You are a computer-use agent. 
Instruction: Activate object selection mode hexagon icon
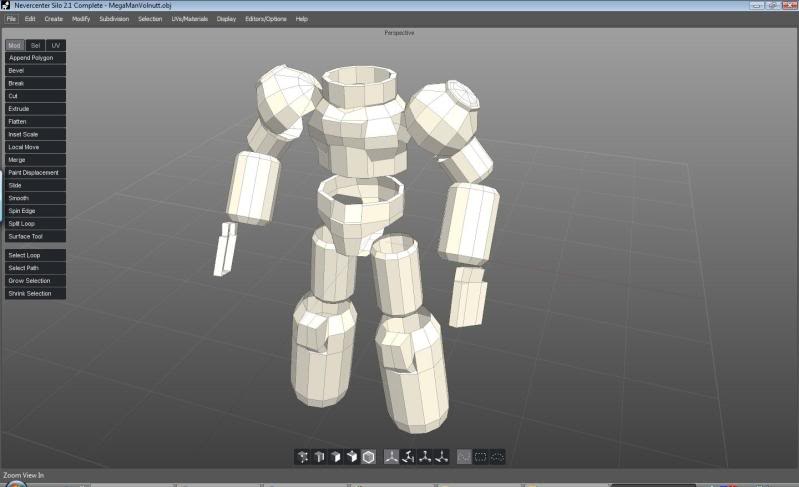point(368,457)
